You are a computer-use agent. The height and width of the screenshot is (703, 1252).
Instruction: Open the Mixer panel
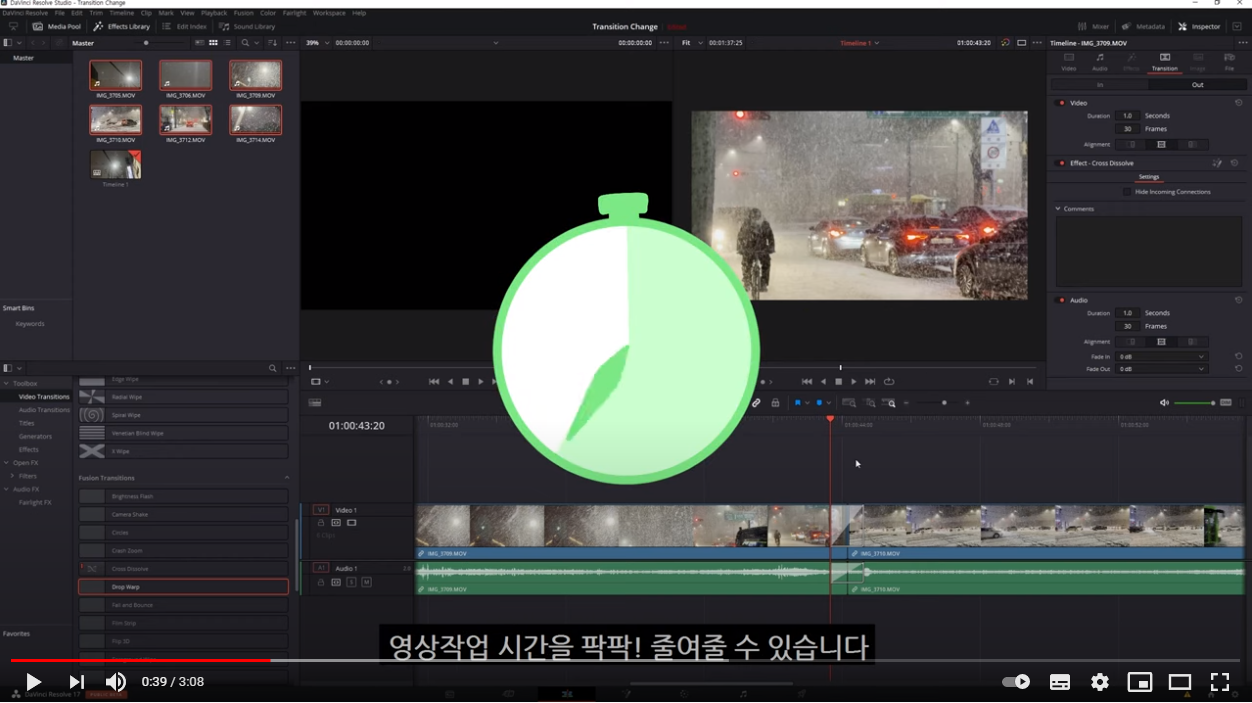click(1094, 27)
